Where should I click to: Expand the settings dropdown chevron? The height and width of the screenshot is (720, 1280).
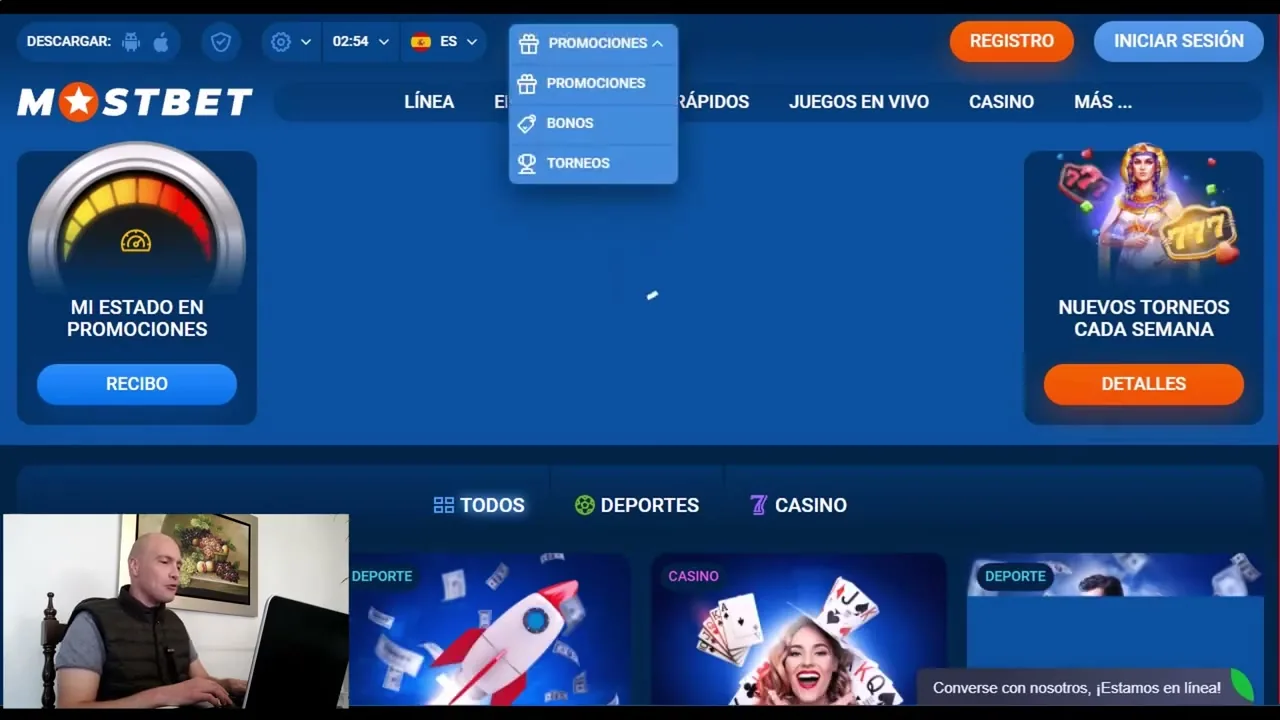[306, 42]
